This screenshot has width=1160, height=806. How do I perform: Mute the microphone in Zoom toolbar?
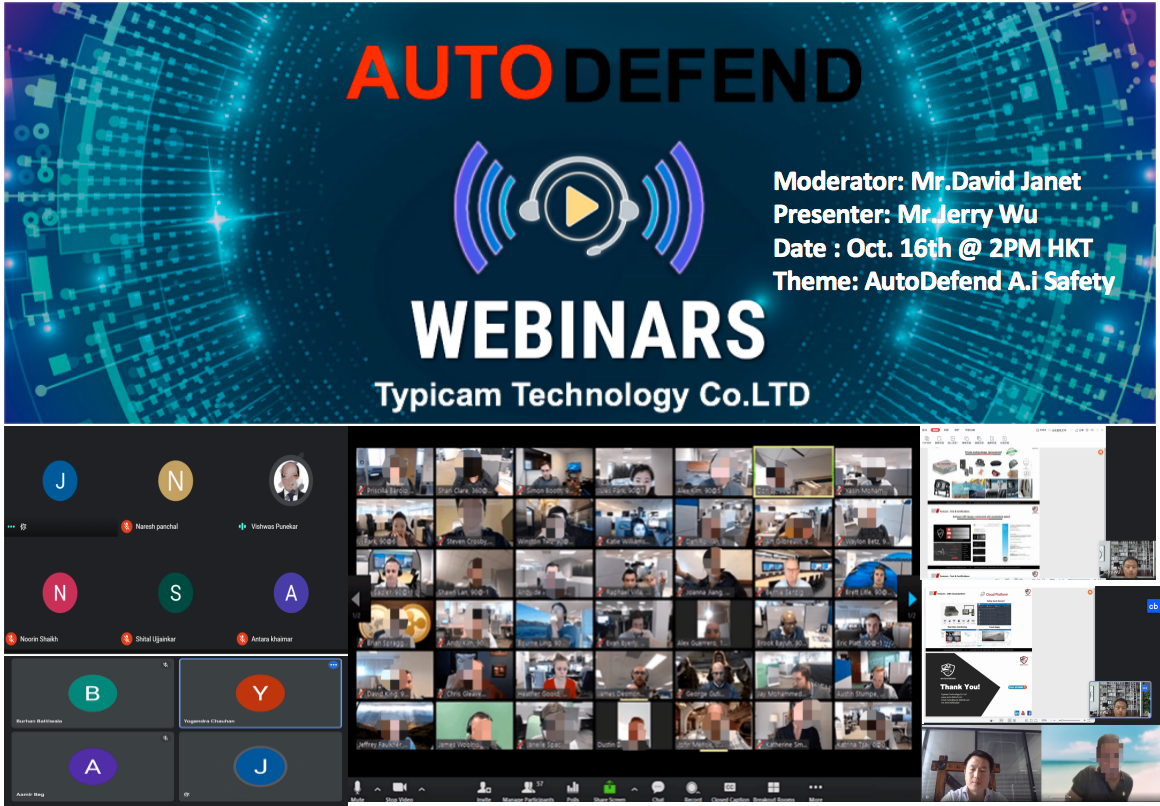click(357, 790)
